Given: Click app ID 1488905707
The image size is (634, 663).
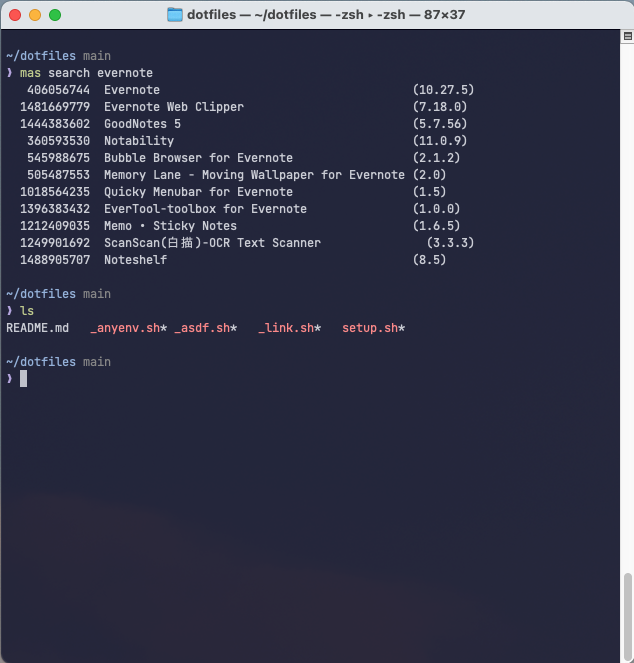Looking at the screenshot, I should coord(55,260).
